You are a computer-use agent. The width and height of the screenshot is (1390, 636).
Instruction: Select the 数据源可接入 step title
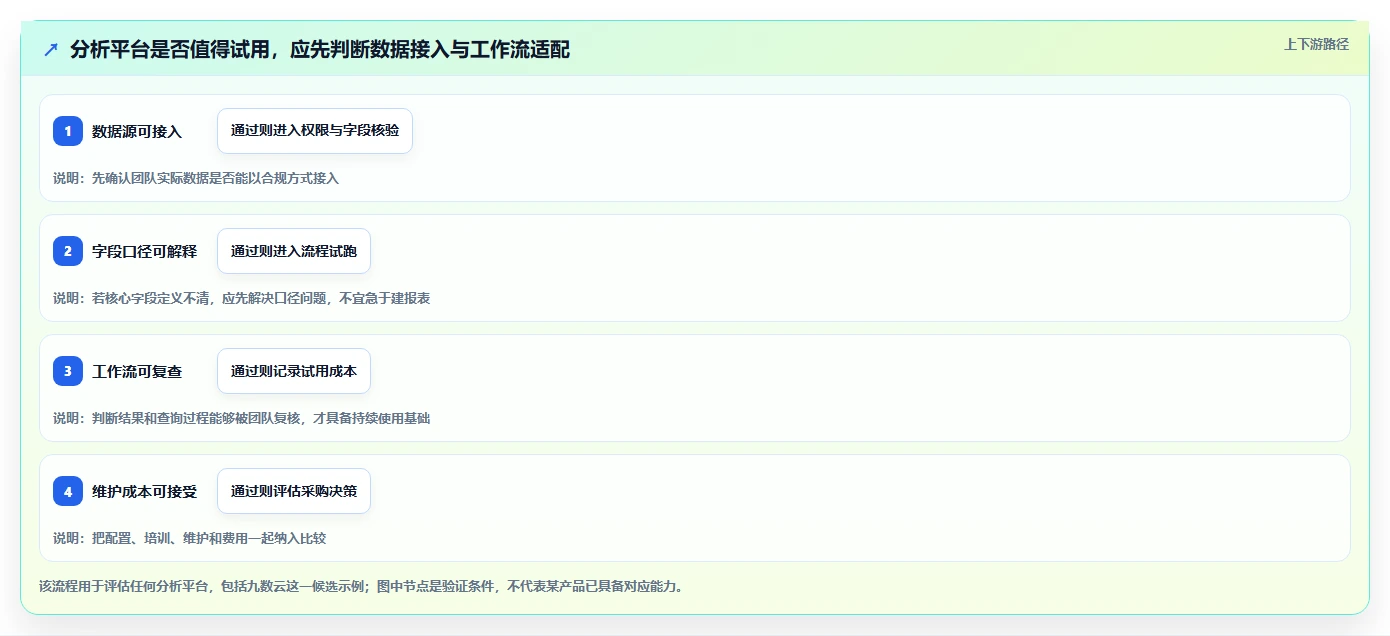tap(137, 131)
